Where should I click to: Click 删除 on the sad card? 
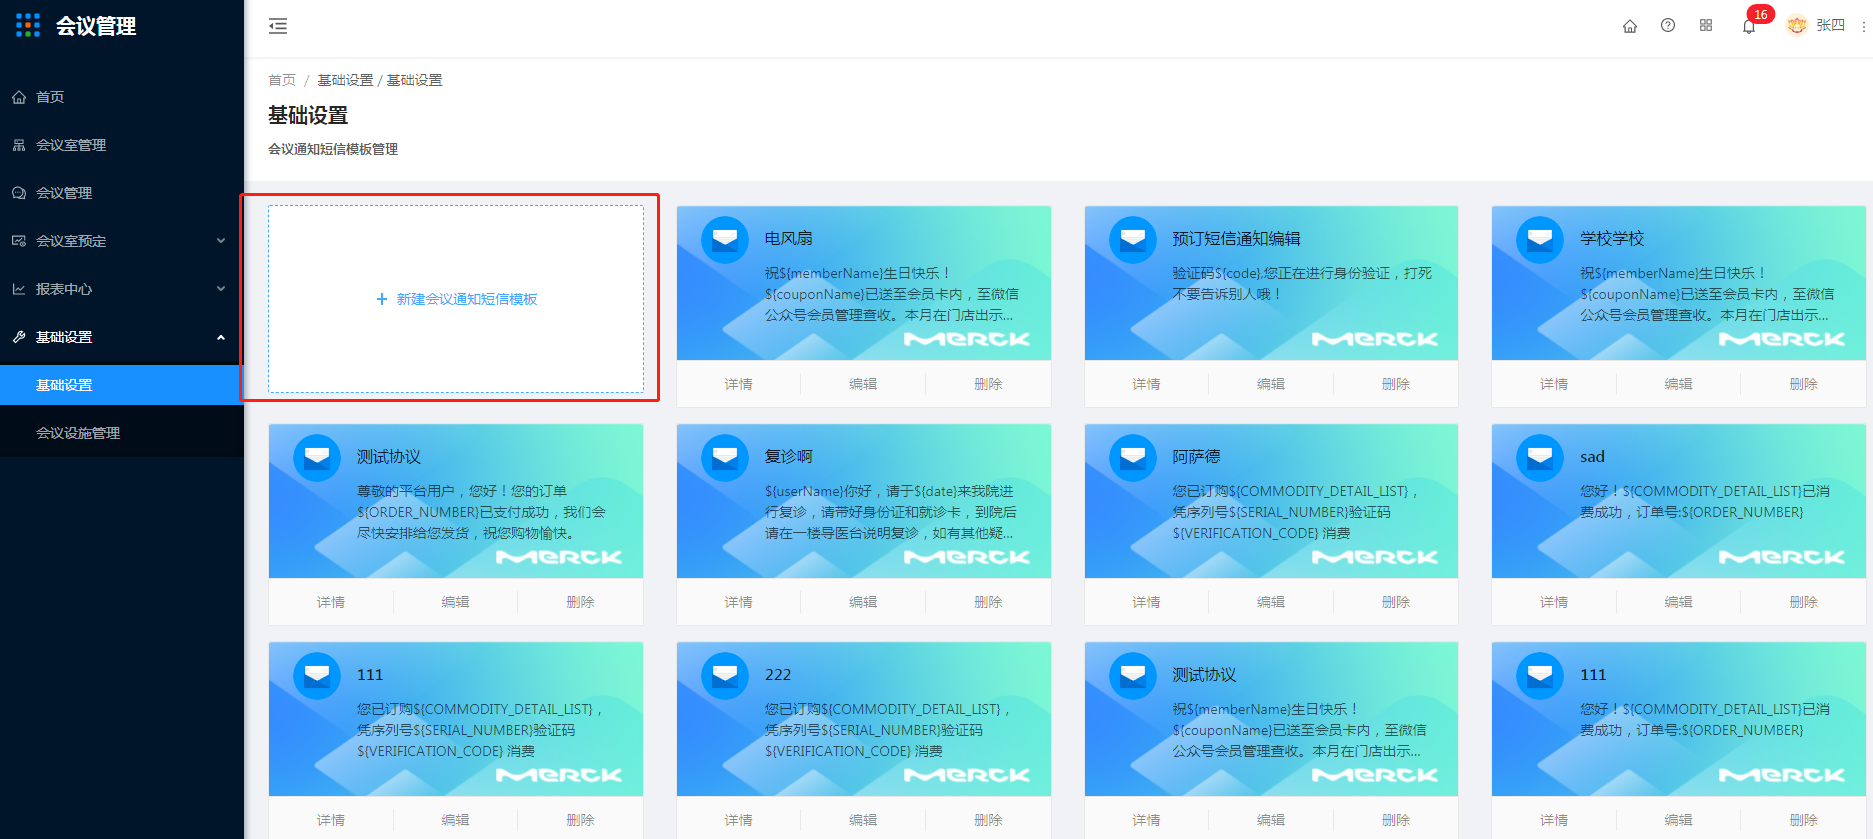point(1803,602)
